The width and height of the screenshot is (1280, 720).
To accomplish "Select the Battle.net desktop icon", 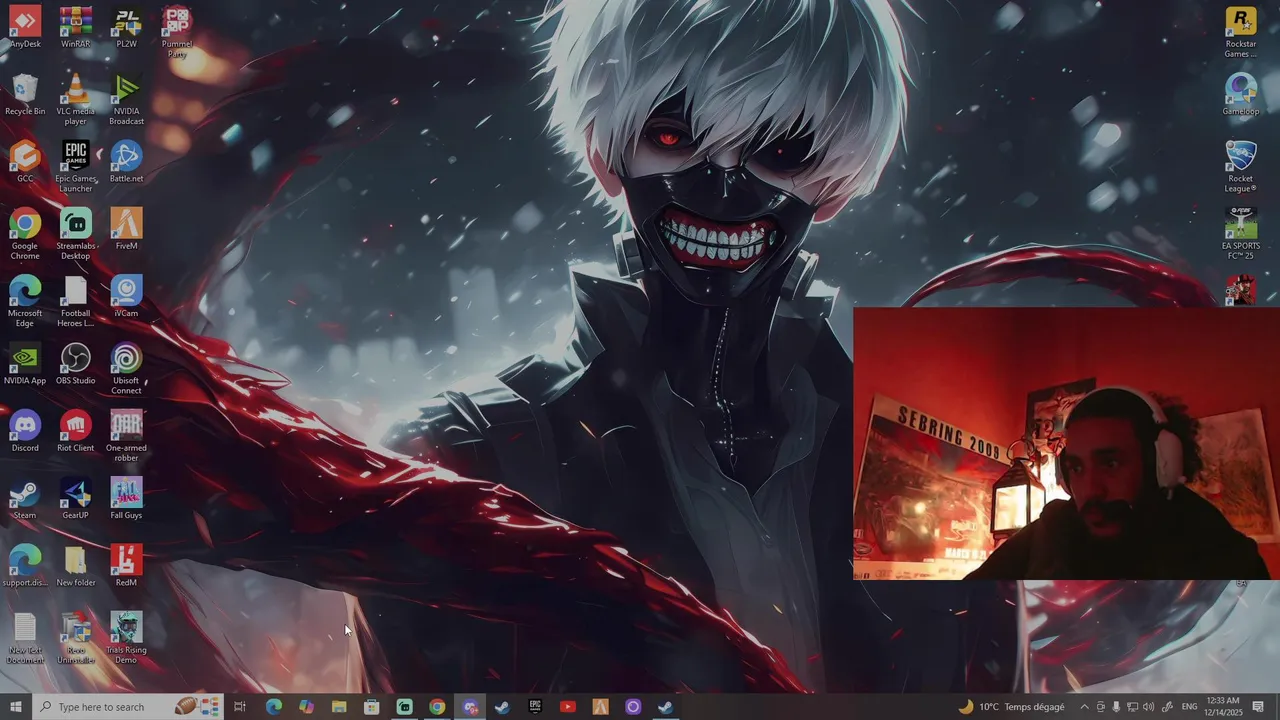I will pos(126,161).
